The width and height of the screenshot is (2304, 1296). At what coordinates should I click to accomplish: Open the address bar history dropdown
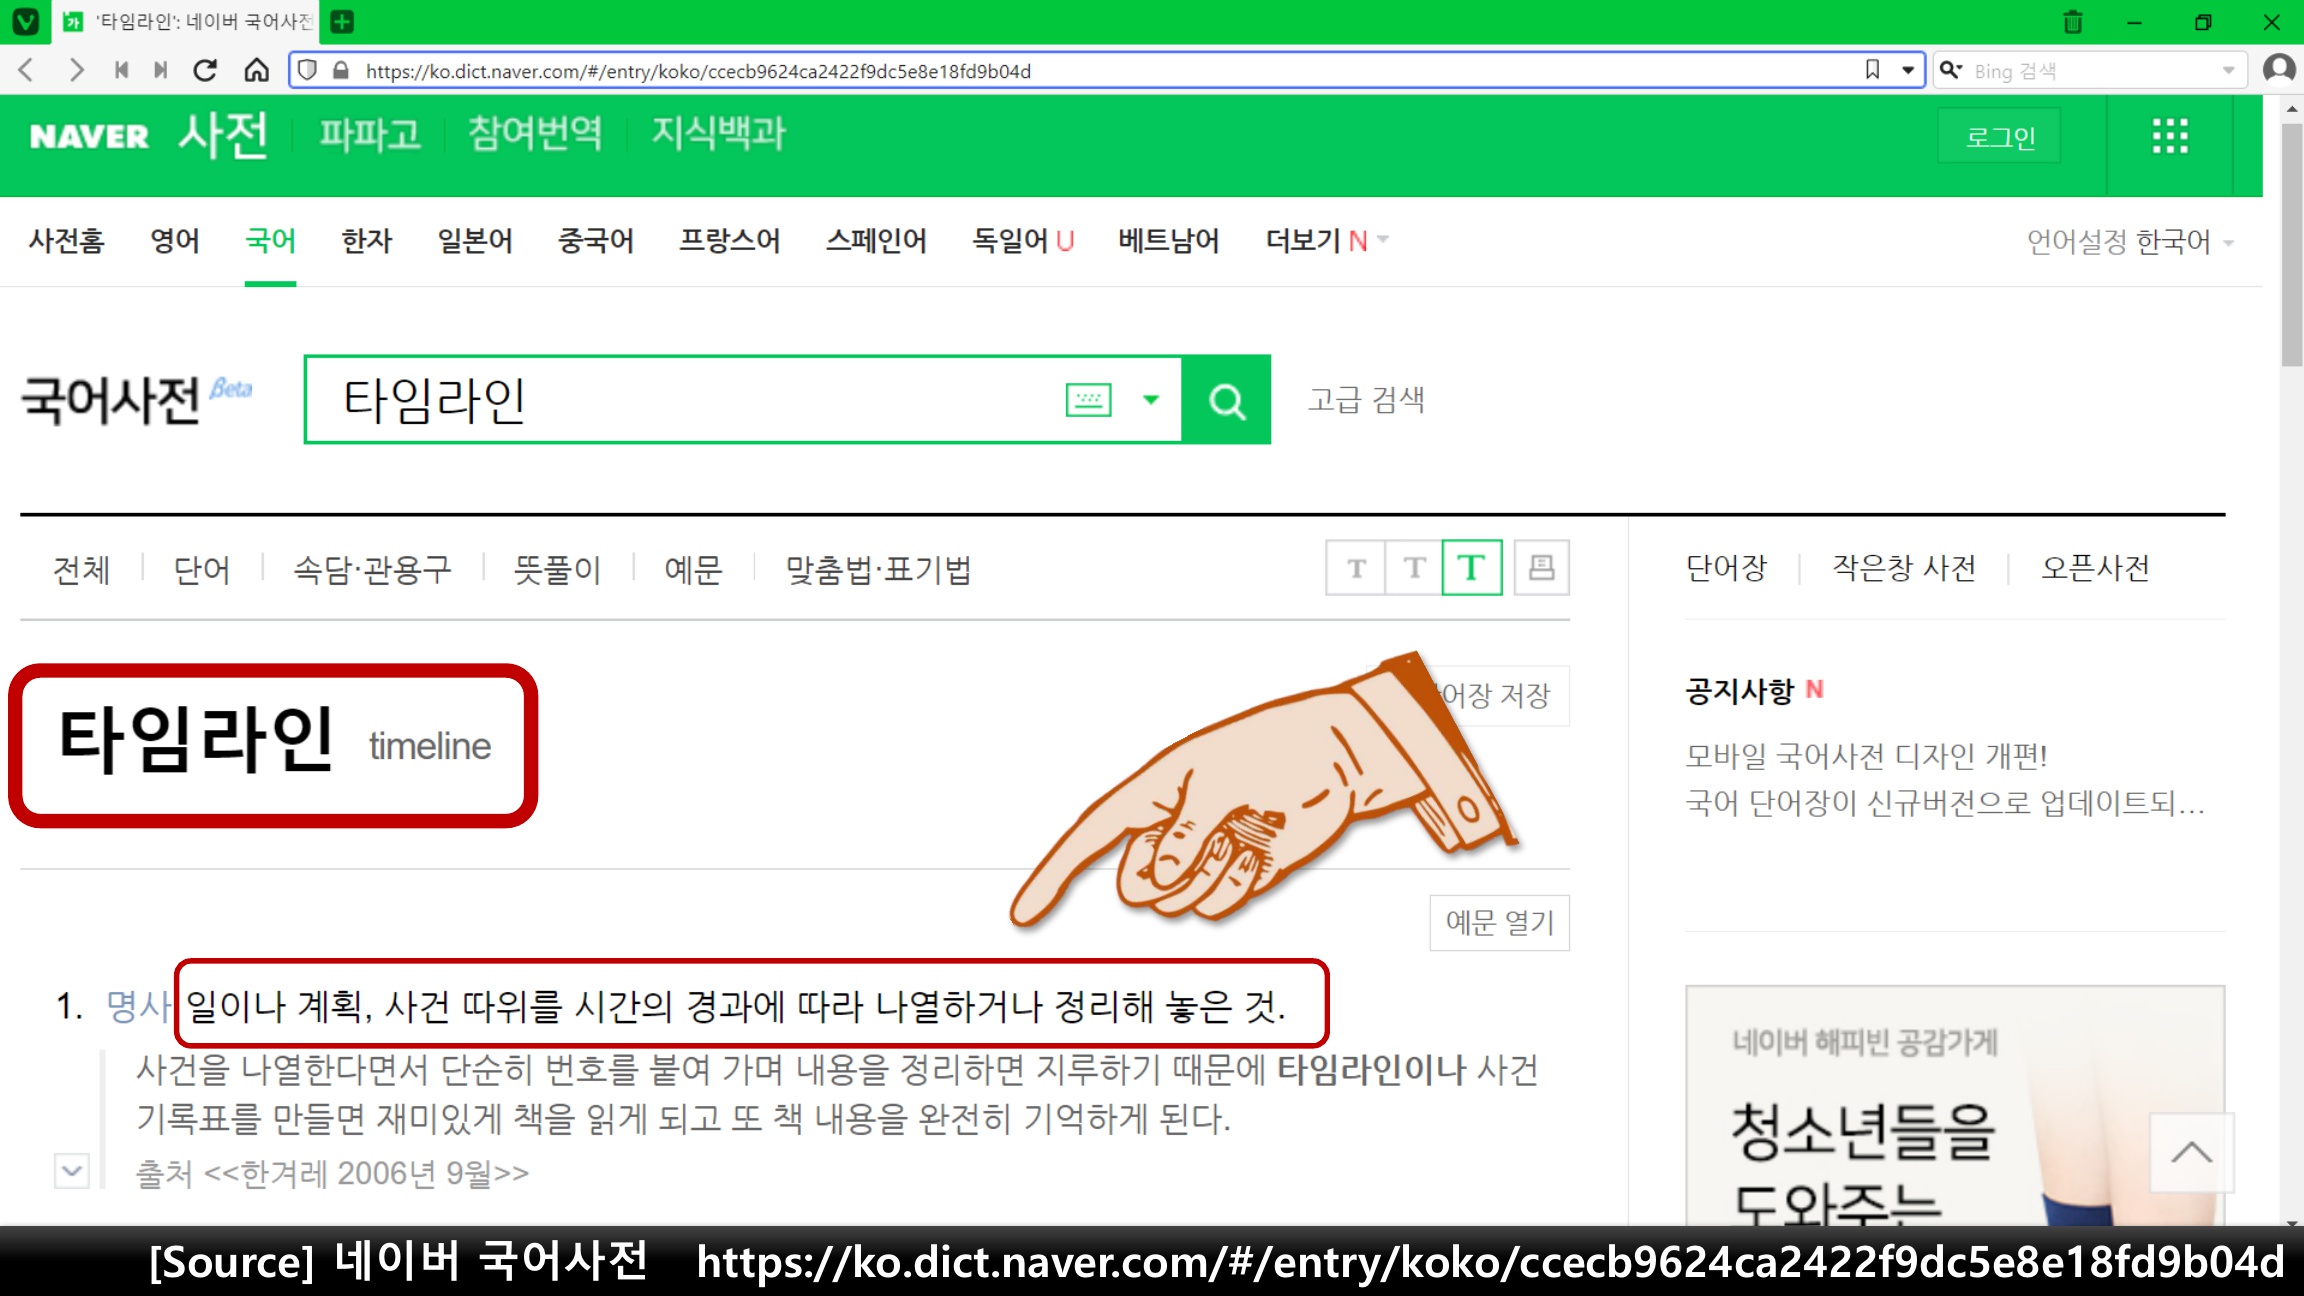(x=1908, y=70)
